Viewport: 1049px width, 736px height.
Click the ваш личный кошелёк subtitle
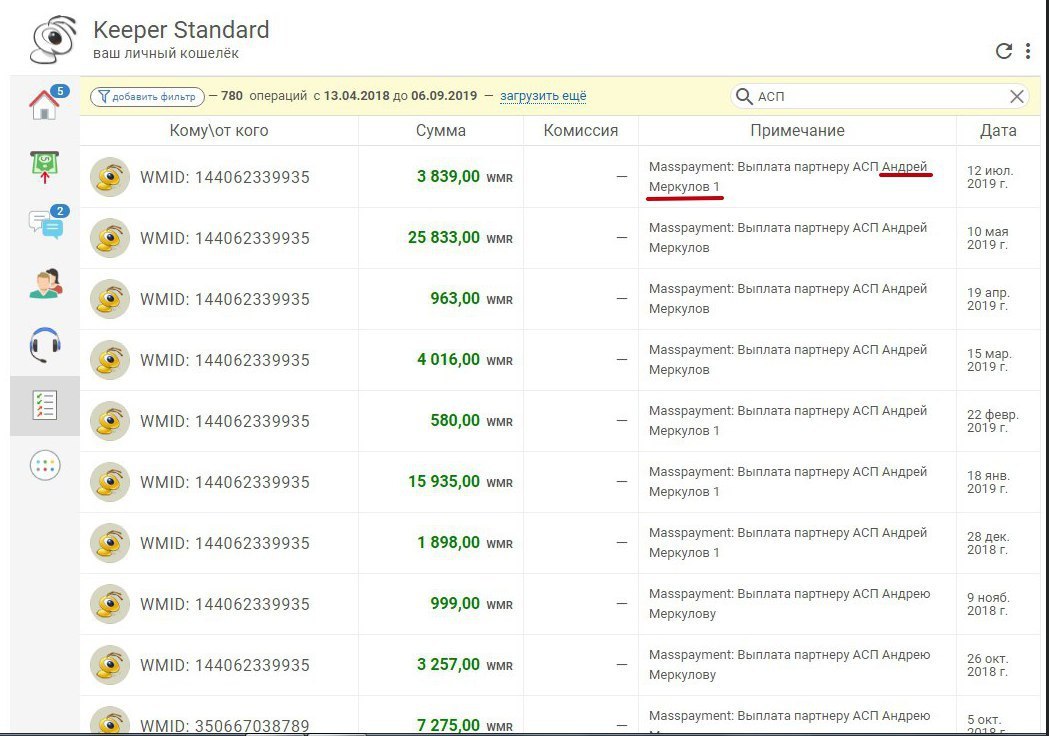click(166, 54)
